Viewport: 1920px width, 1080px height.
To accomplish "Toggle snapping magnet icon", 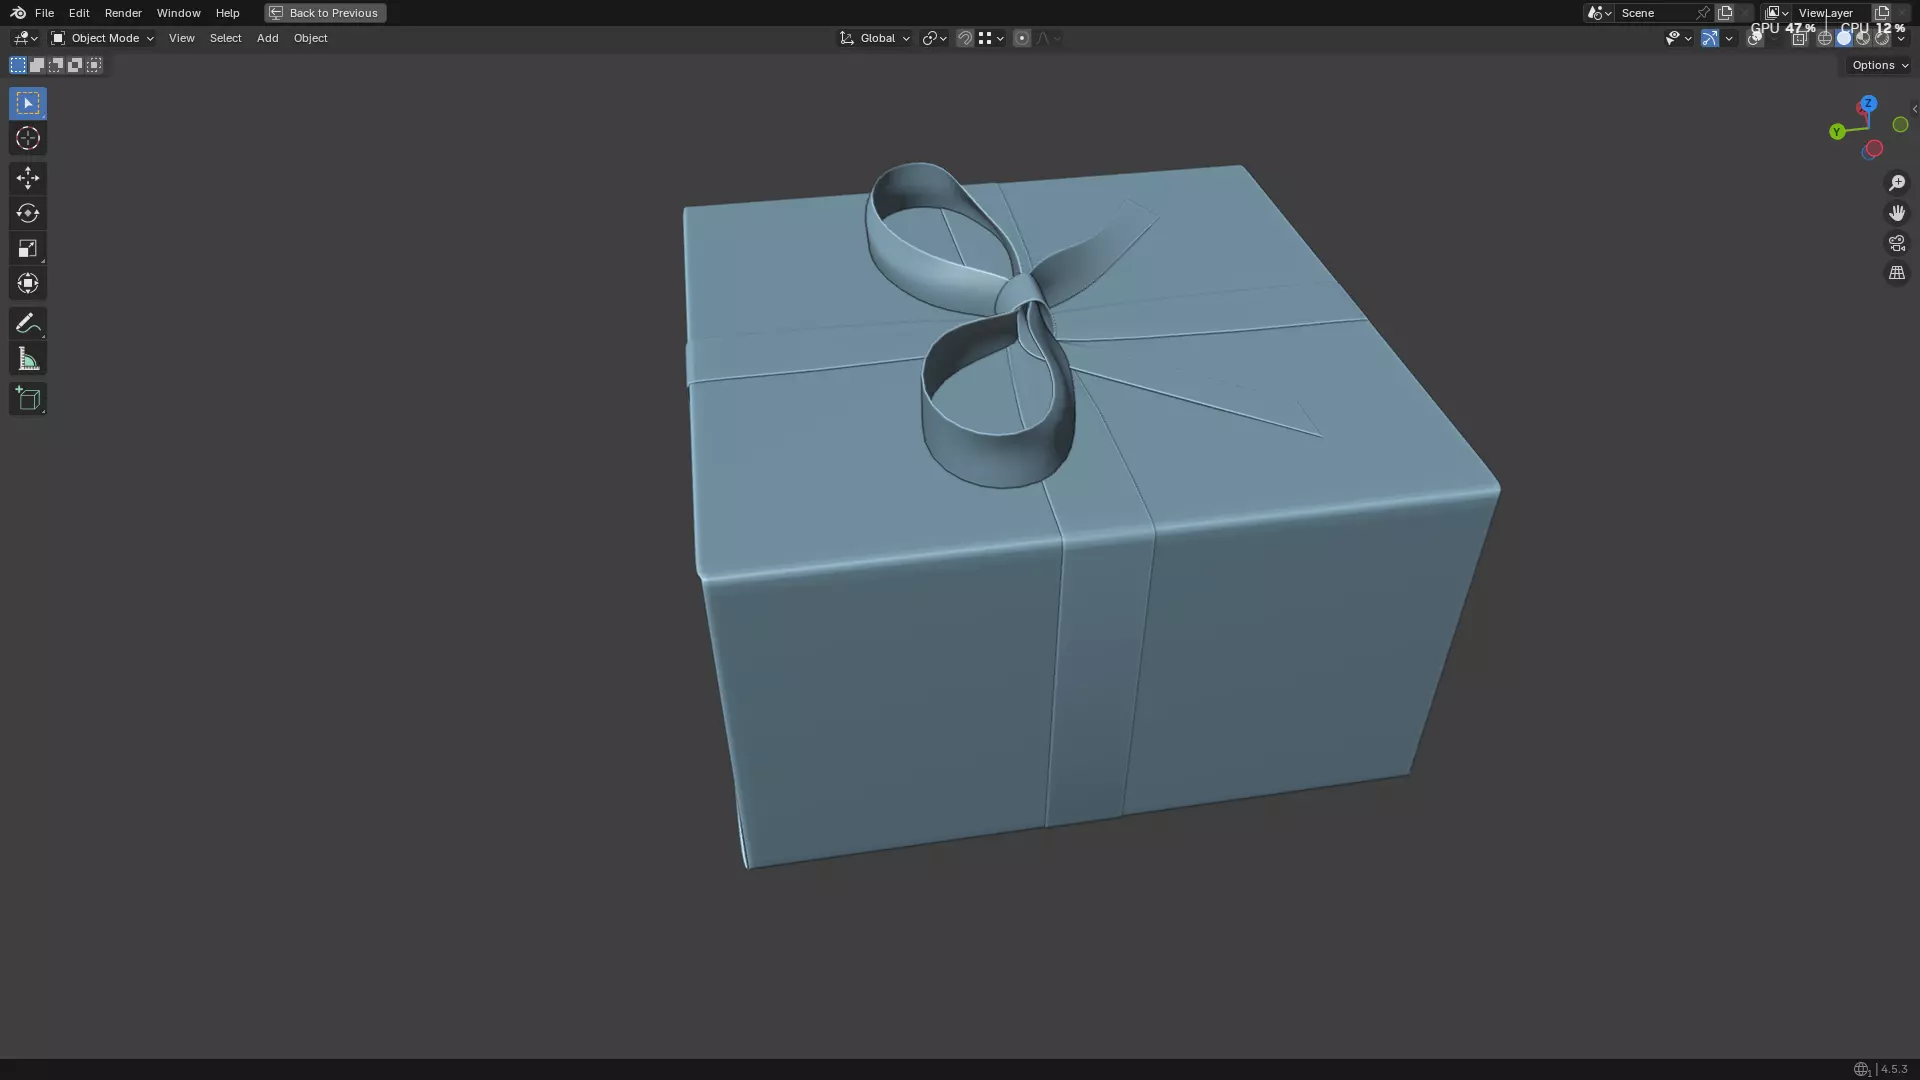I will pyautogui.click(x=965, y=38).
